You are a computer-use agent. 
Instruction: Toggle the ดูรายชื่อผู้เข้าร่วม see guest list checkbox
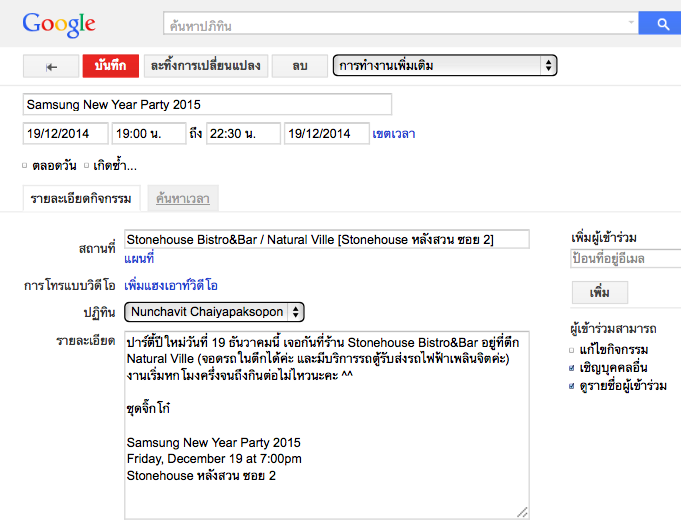click(572, 386)
